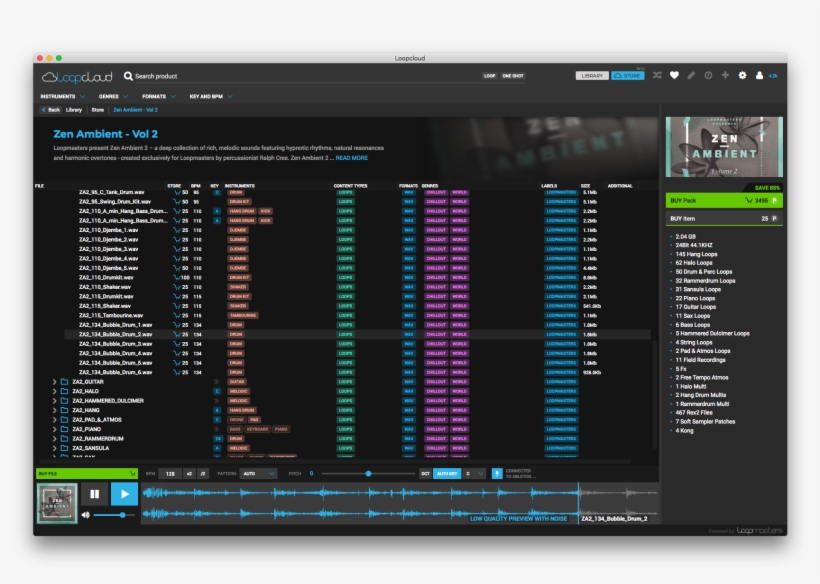Screen dimensions: 820x584
Task: Click the pencil edit icon
Action: (691, 75)
